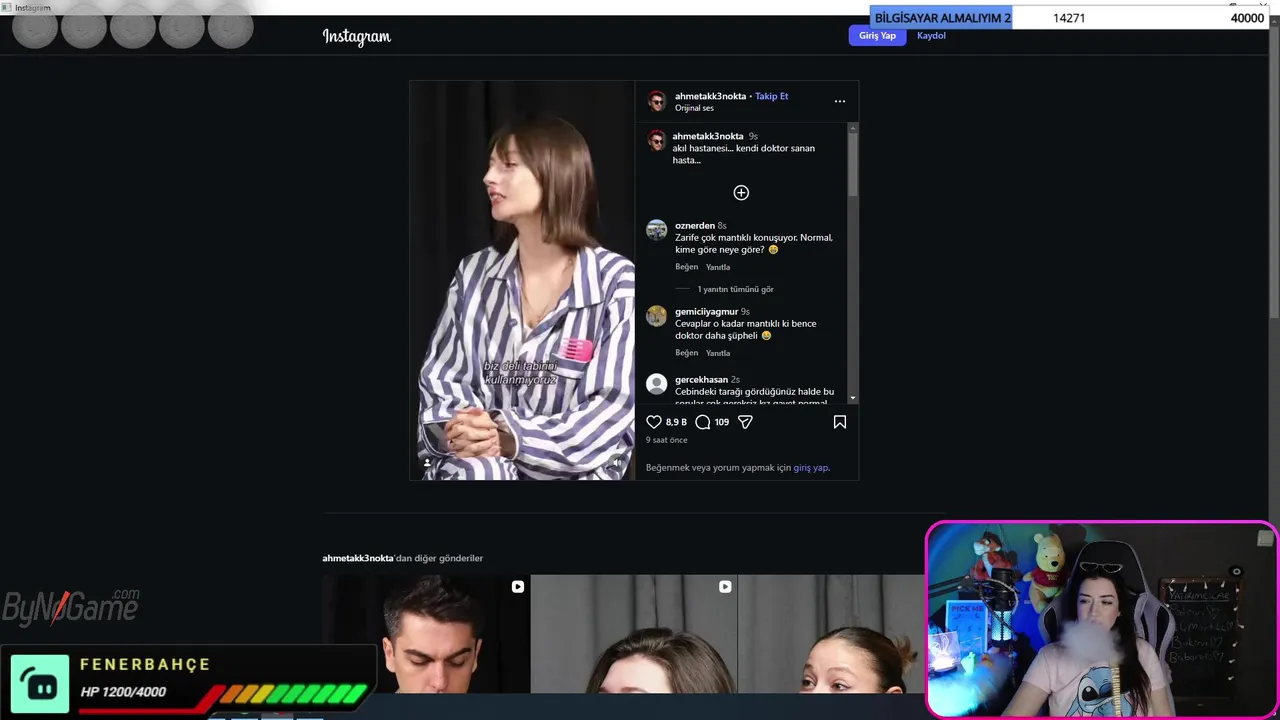Screen dimensions: 1280x720
Task: Toggle video sound with the speaker icon
Action: coord(617,463)
